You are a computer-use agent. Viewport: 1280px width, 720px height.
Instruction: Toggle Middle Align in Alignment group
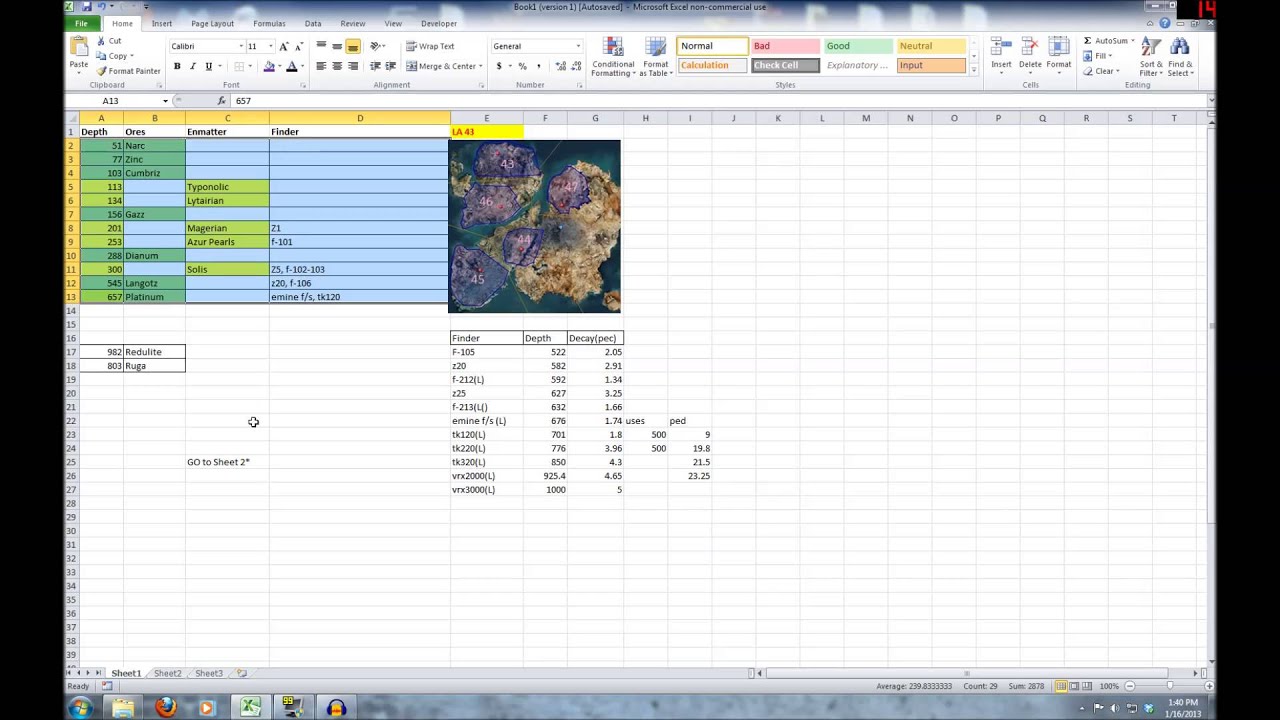click(x=337, y=46)
